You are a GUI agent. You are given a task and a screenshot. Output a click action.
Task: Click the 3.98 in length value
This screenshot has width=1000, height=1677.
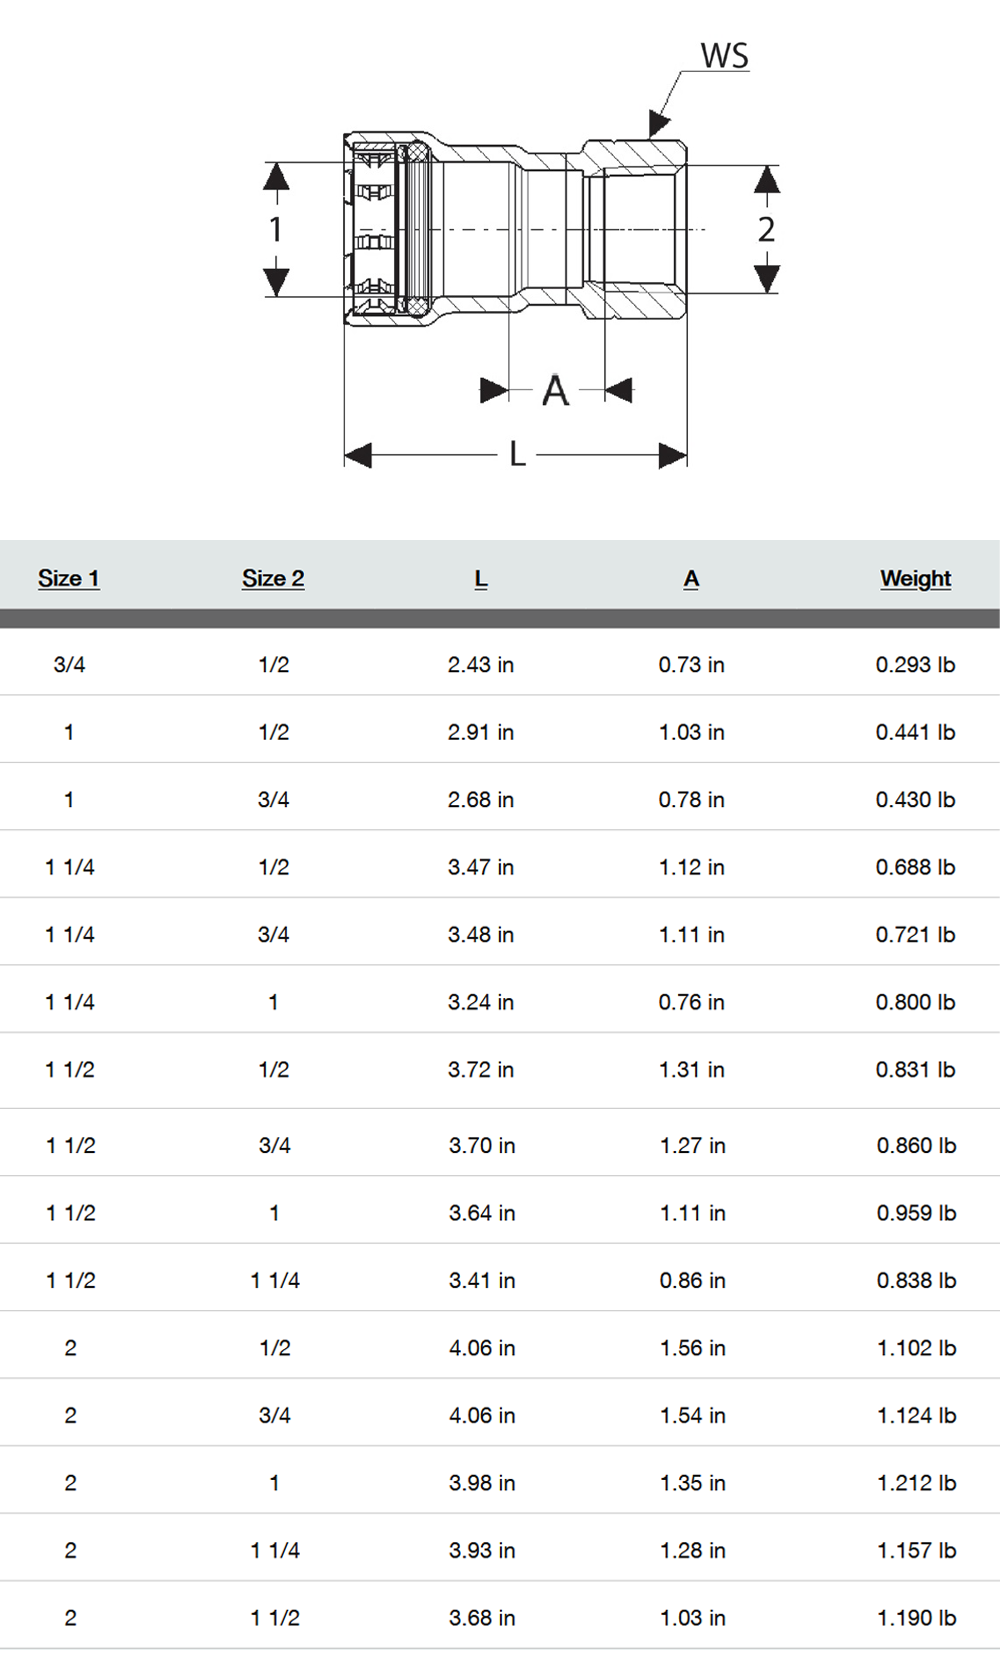(x=482, y=1483)
